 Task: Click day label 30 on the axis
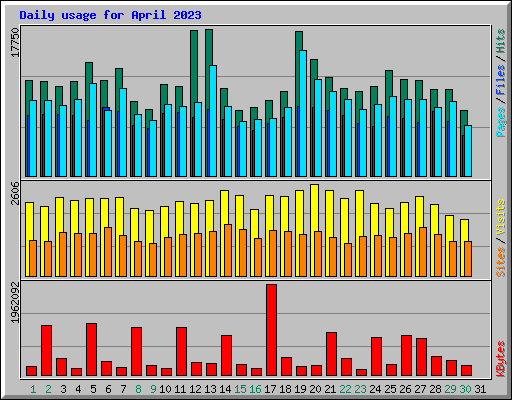465,389
